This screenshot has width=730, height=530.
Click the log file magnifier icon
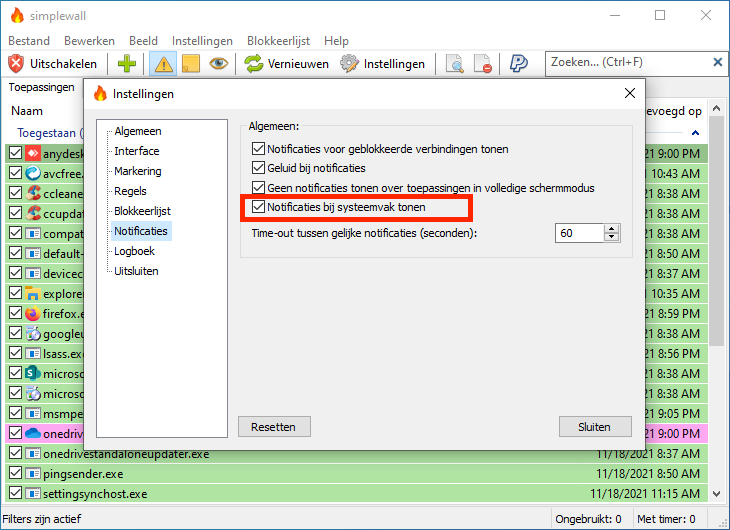[454, 63]
